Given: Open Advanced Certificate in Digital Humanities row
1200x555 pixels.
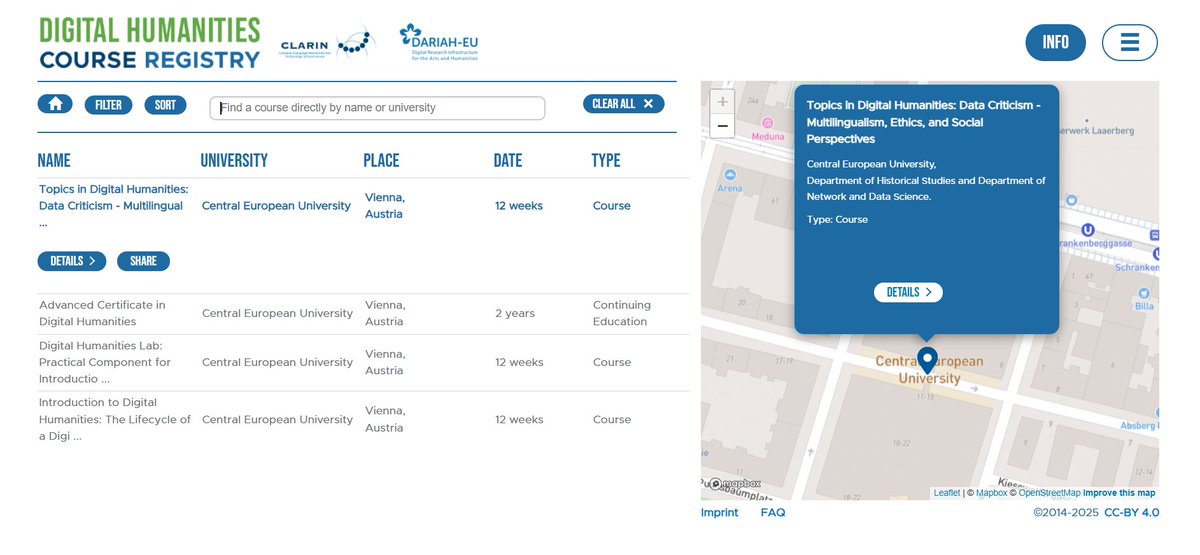Looking at the screenshot, I should point(363,313).
